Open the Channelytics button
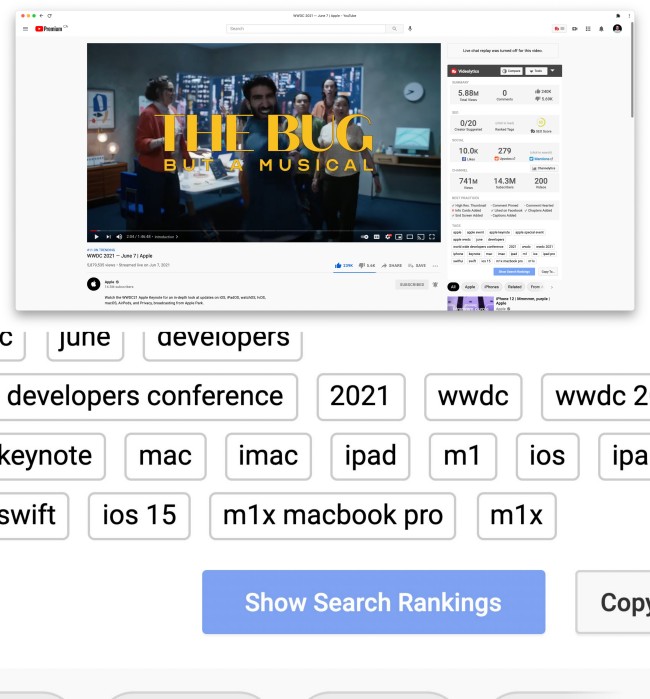The height and width of the screenshot is (699, 650). 543,169
